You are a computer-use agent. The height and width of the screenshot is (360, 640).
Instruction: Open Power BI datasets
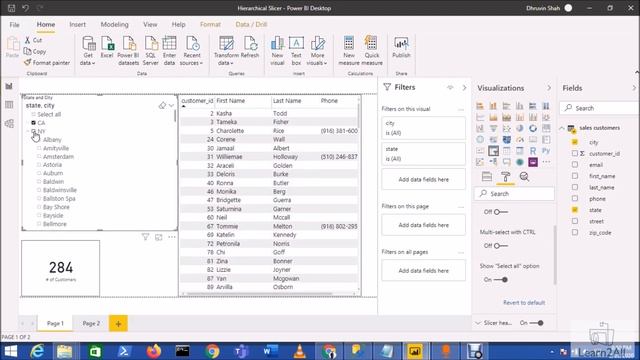[128, 51]
